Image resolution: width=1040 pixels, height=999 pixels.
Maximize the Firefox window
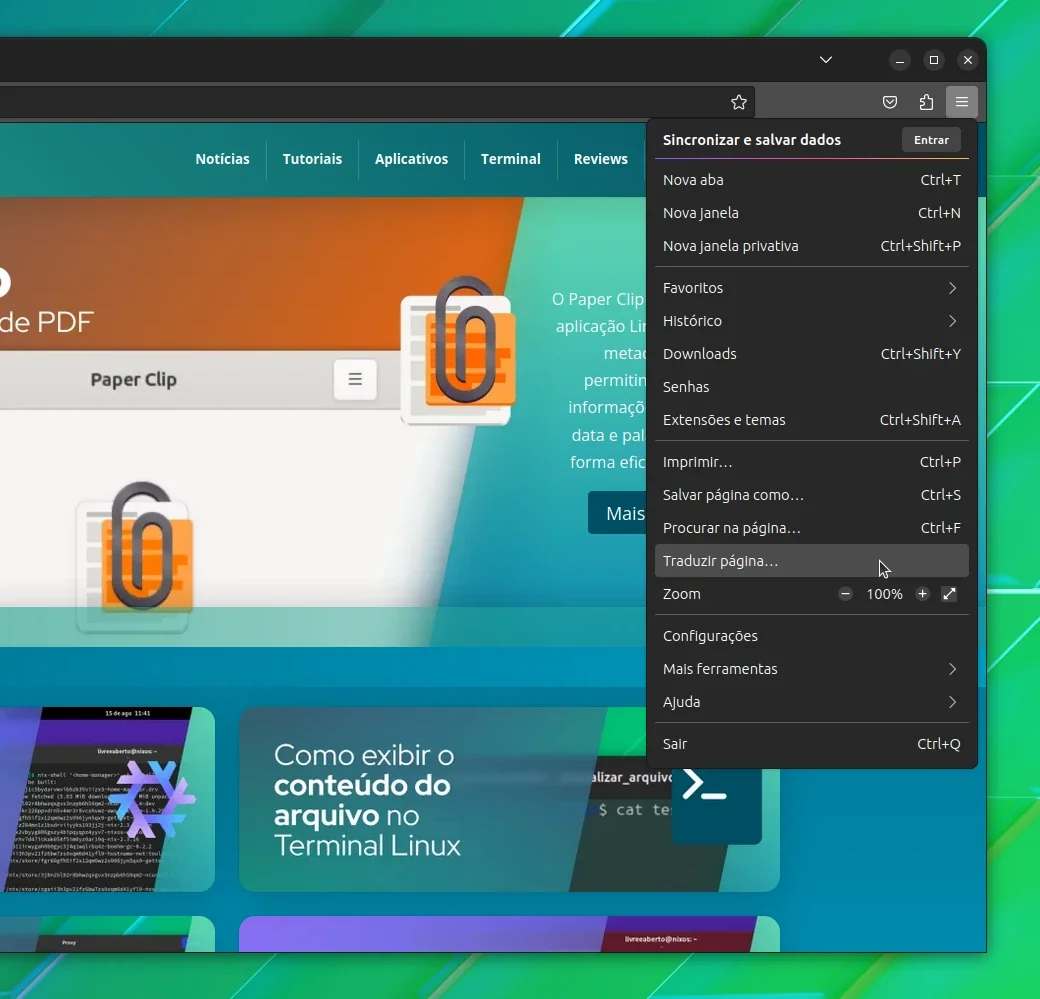click(934, 60)
